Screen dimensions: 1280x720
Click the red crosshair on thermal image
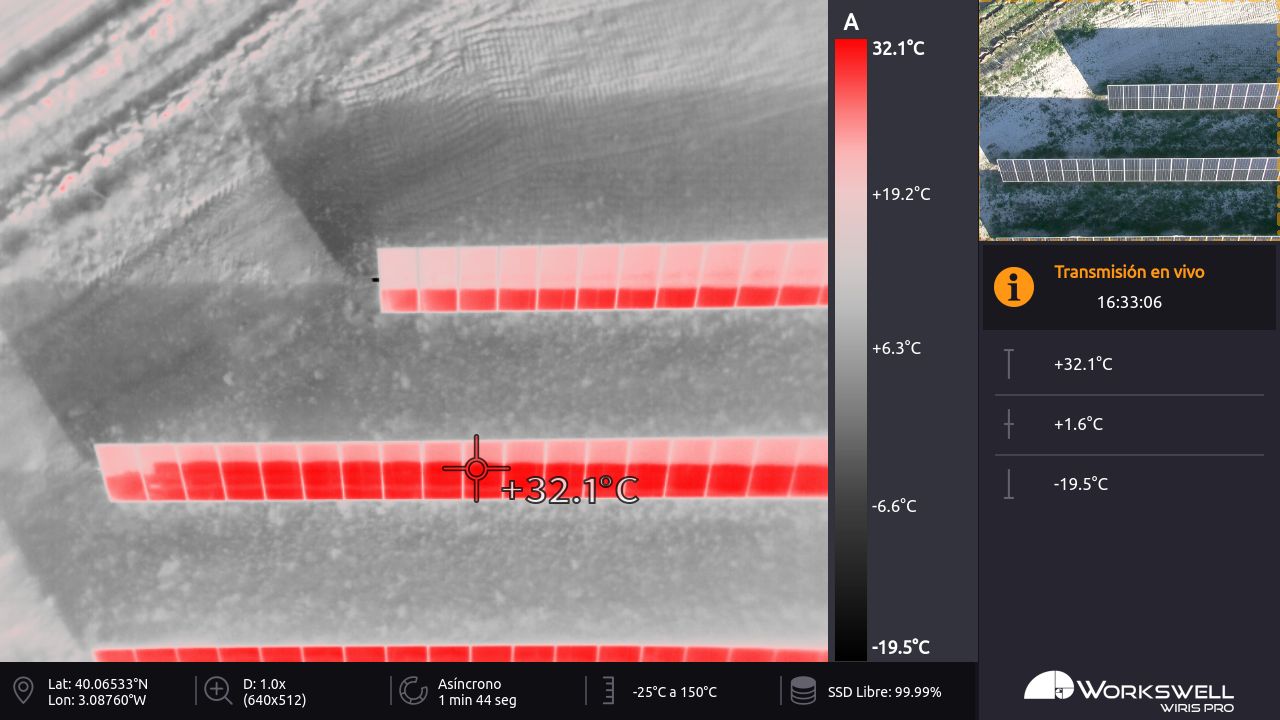[477, 468]
